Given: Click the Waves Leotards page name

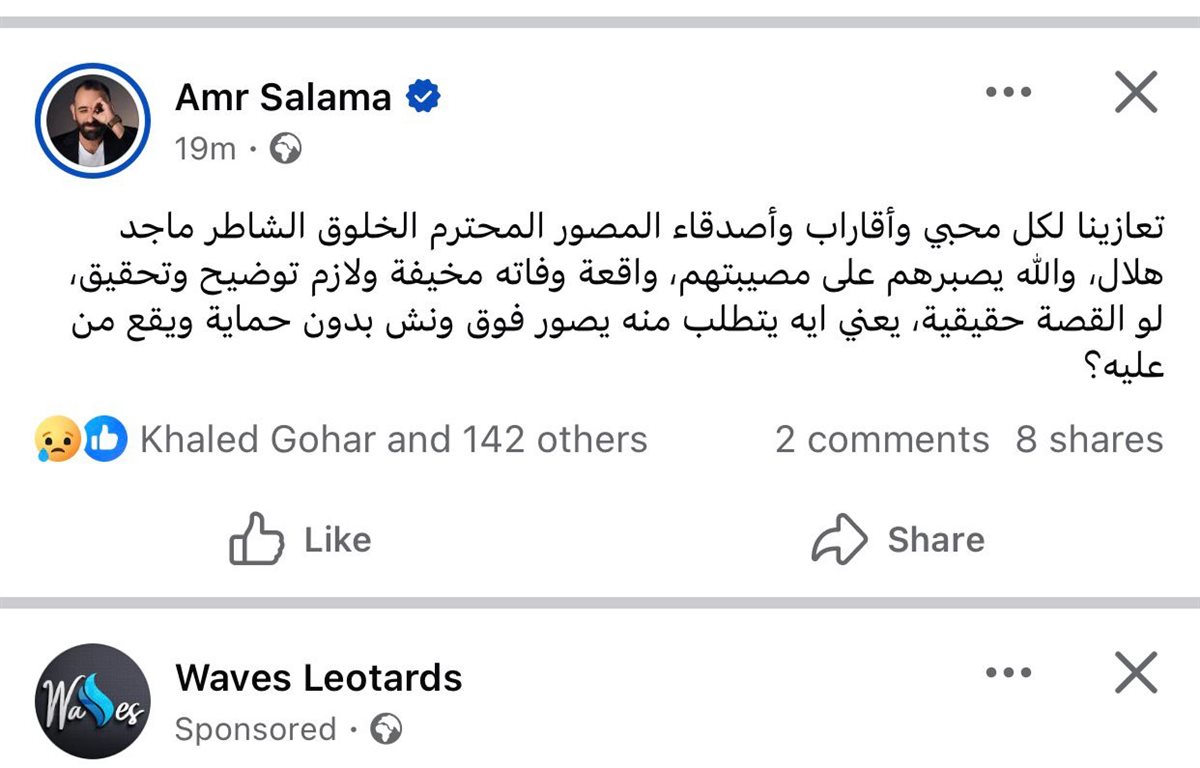Looking at the screenshot, I should [x=318, y=678].
